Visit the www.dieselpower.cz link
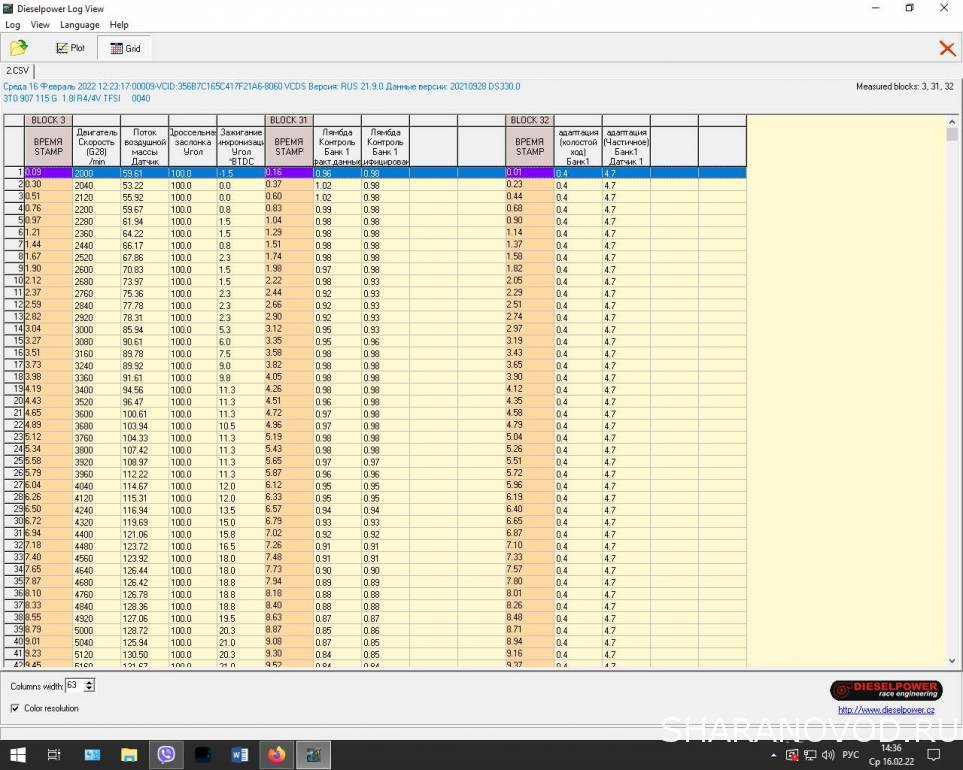Image resolution: width=963 pixels, height=770 pixels. click(x=885, y=709)
